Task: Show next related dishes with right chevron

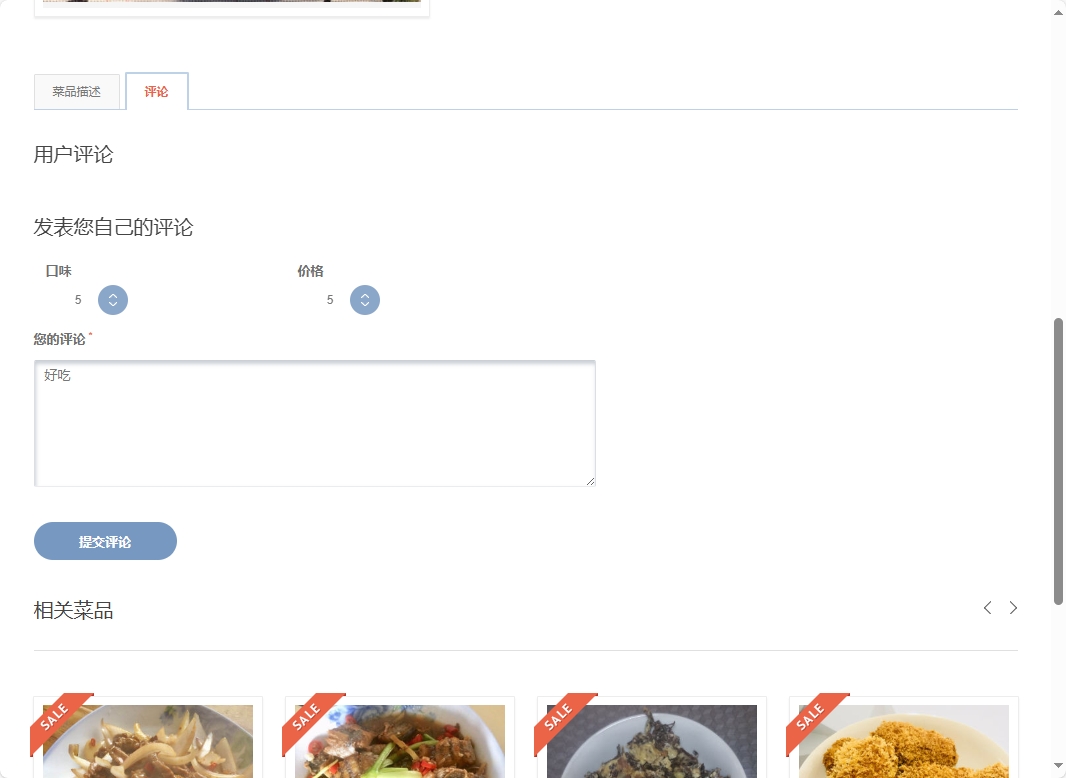Action: (1013, 608)
